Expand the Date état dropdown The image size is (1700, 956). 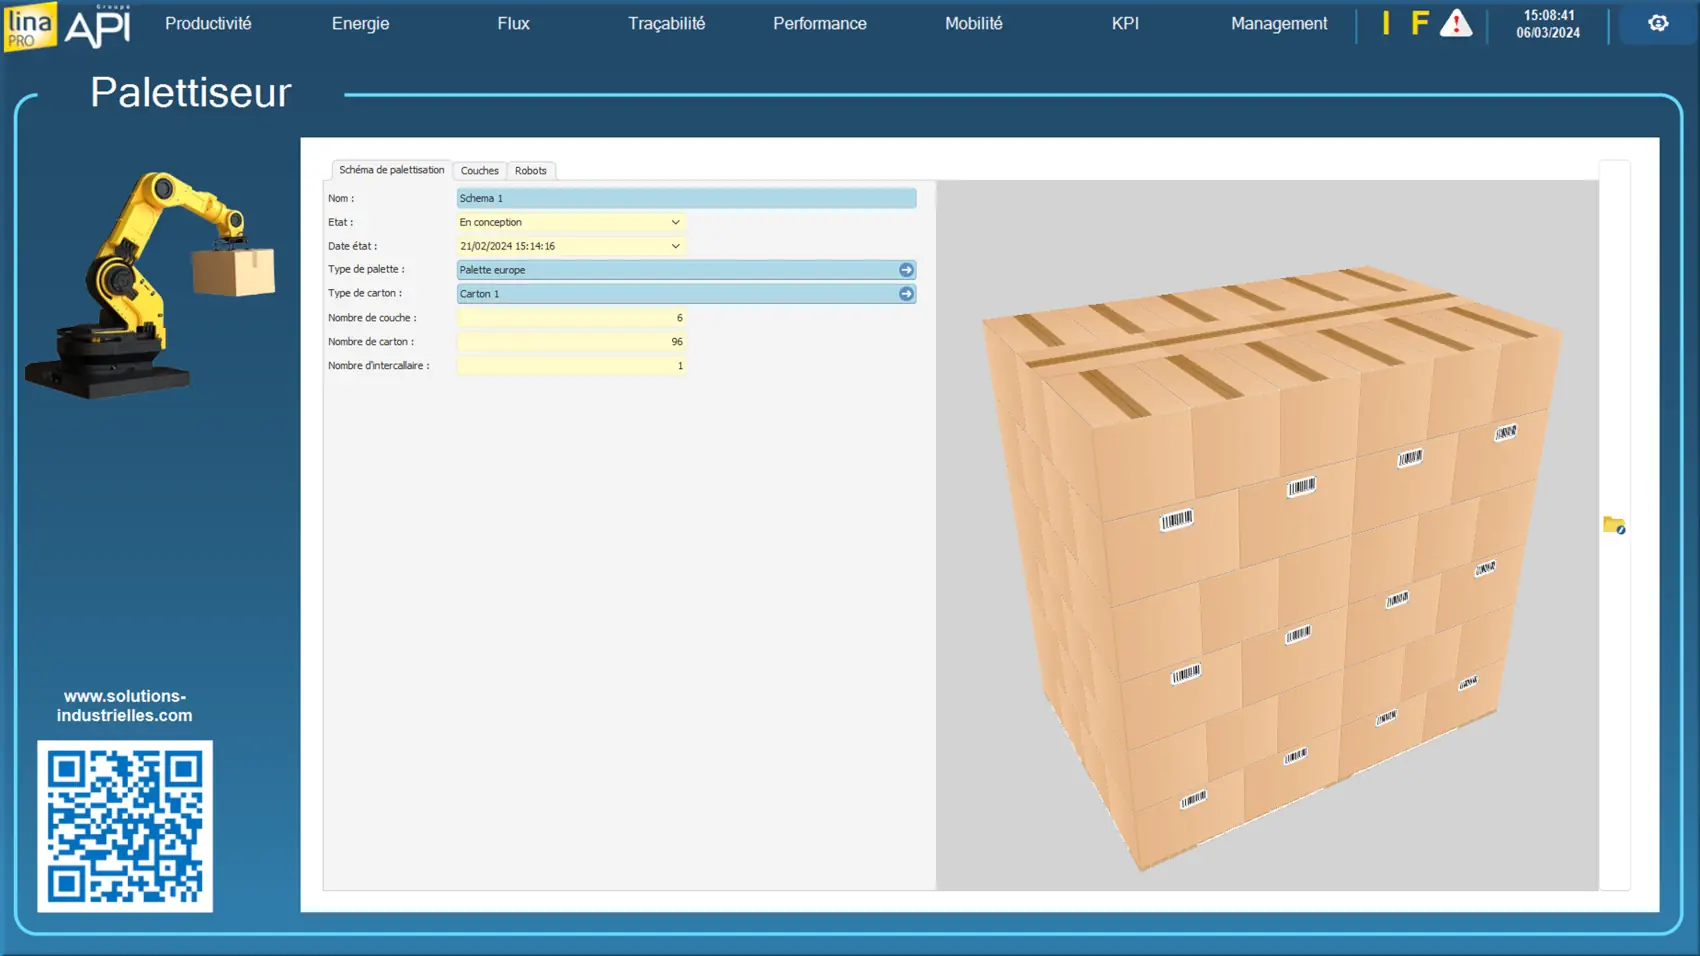[675, 246]
